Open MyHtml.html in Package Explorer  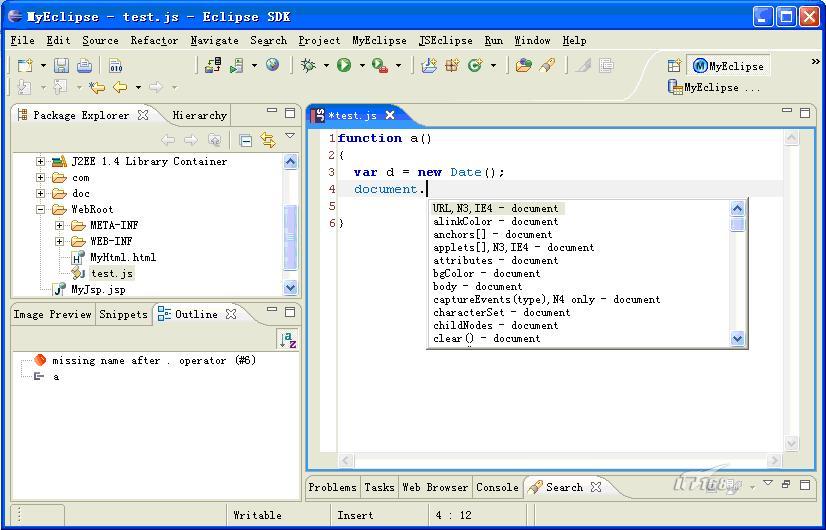[122, 257]
